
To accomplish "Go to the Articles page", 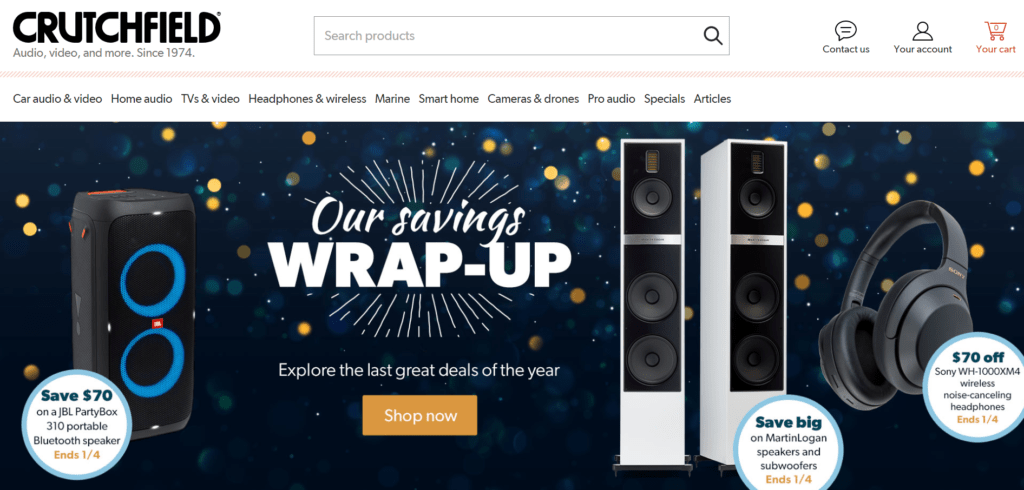I will 712,99.
